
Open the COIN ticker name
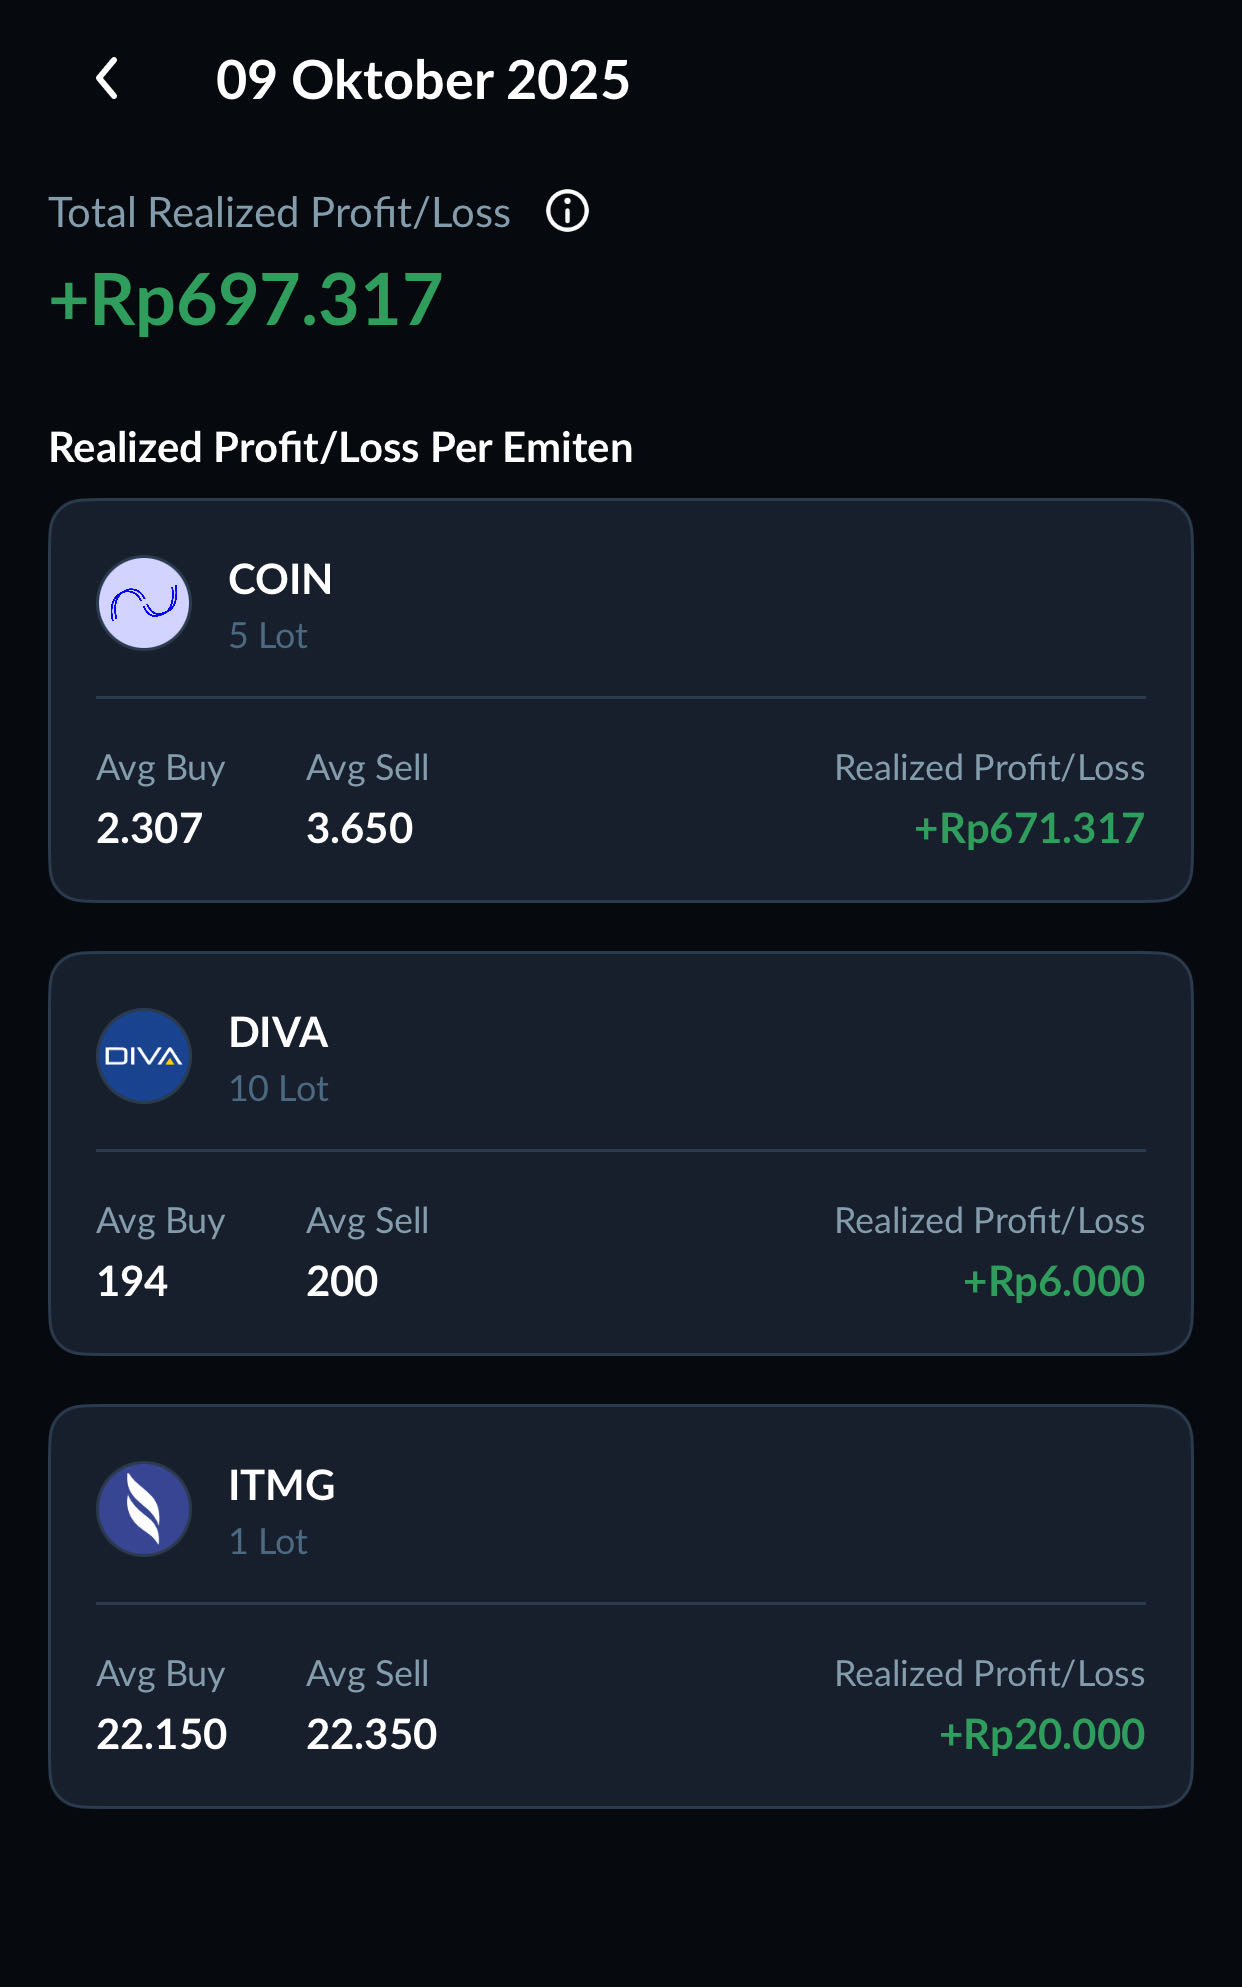[x=280, y=580]
